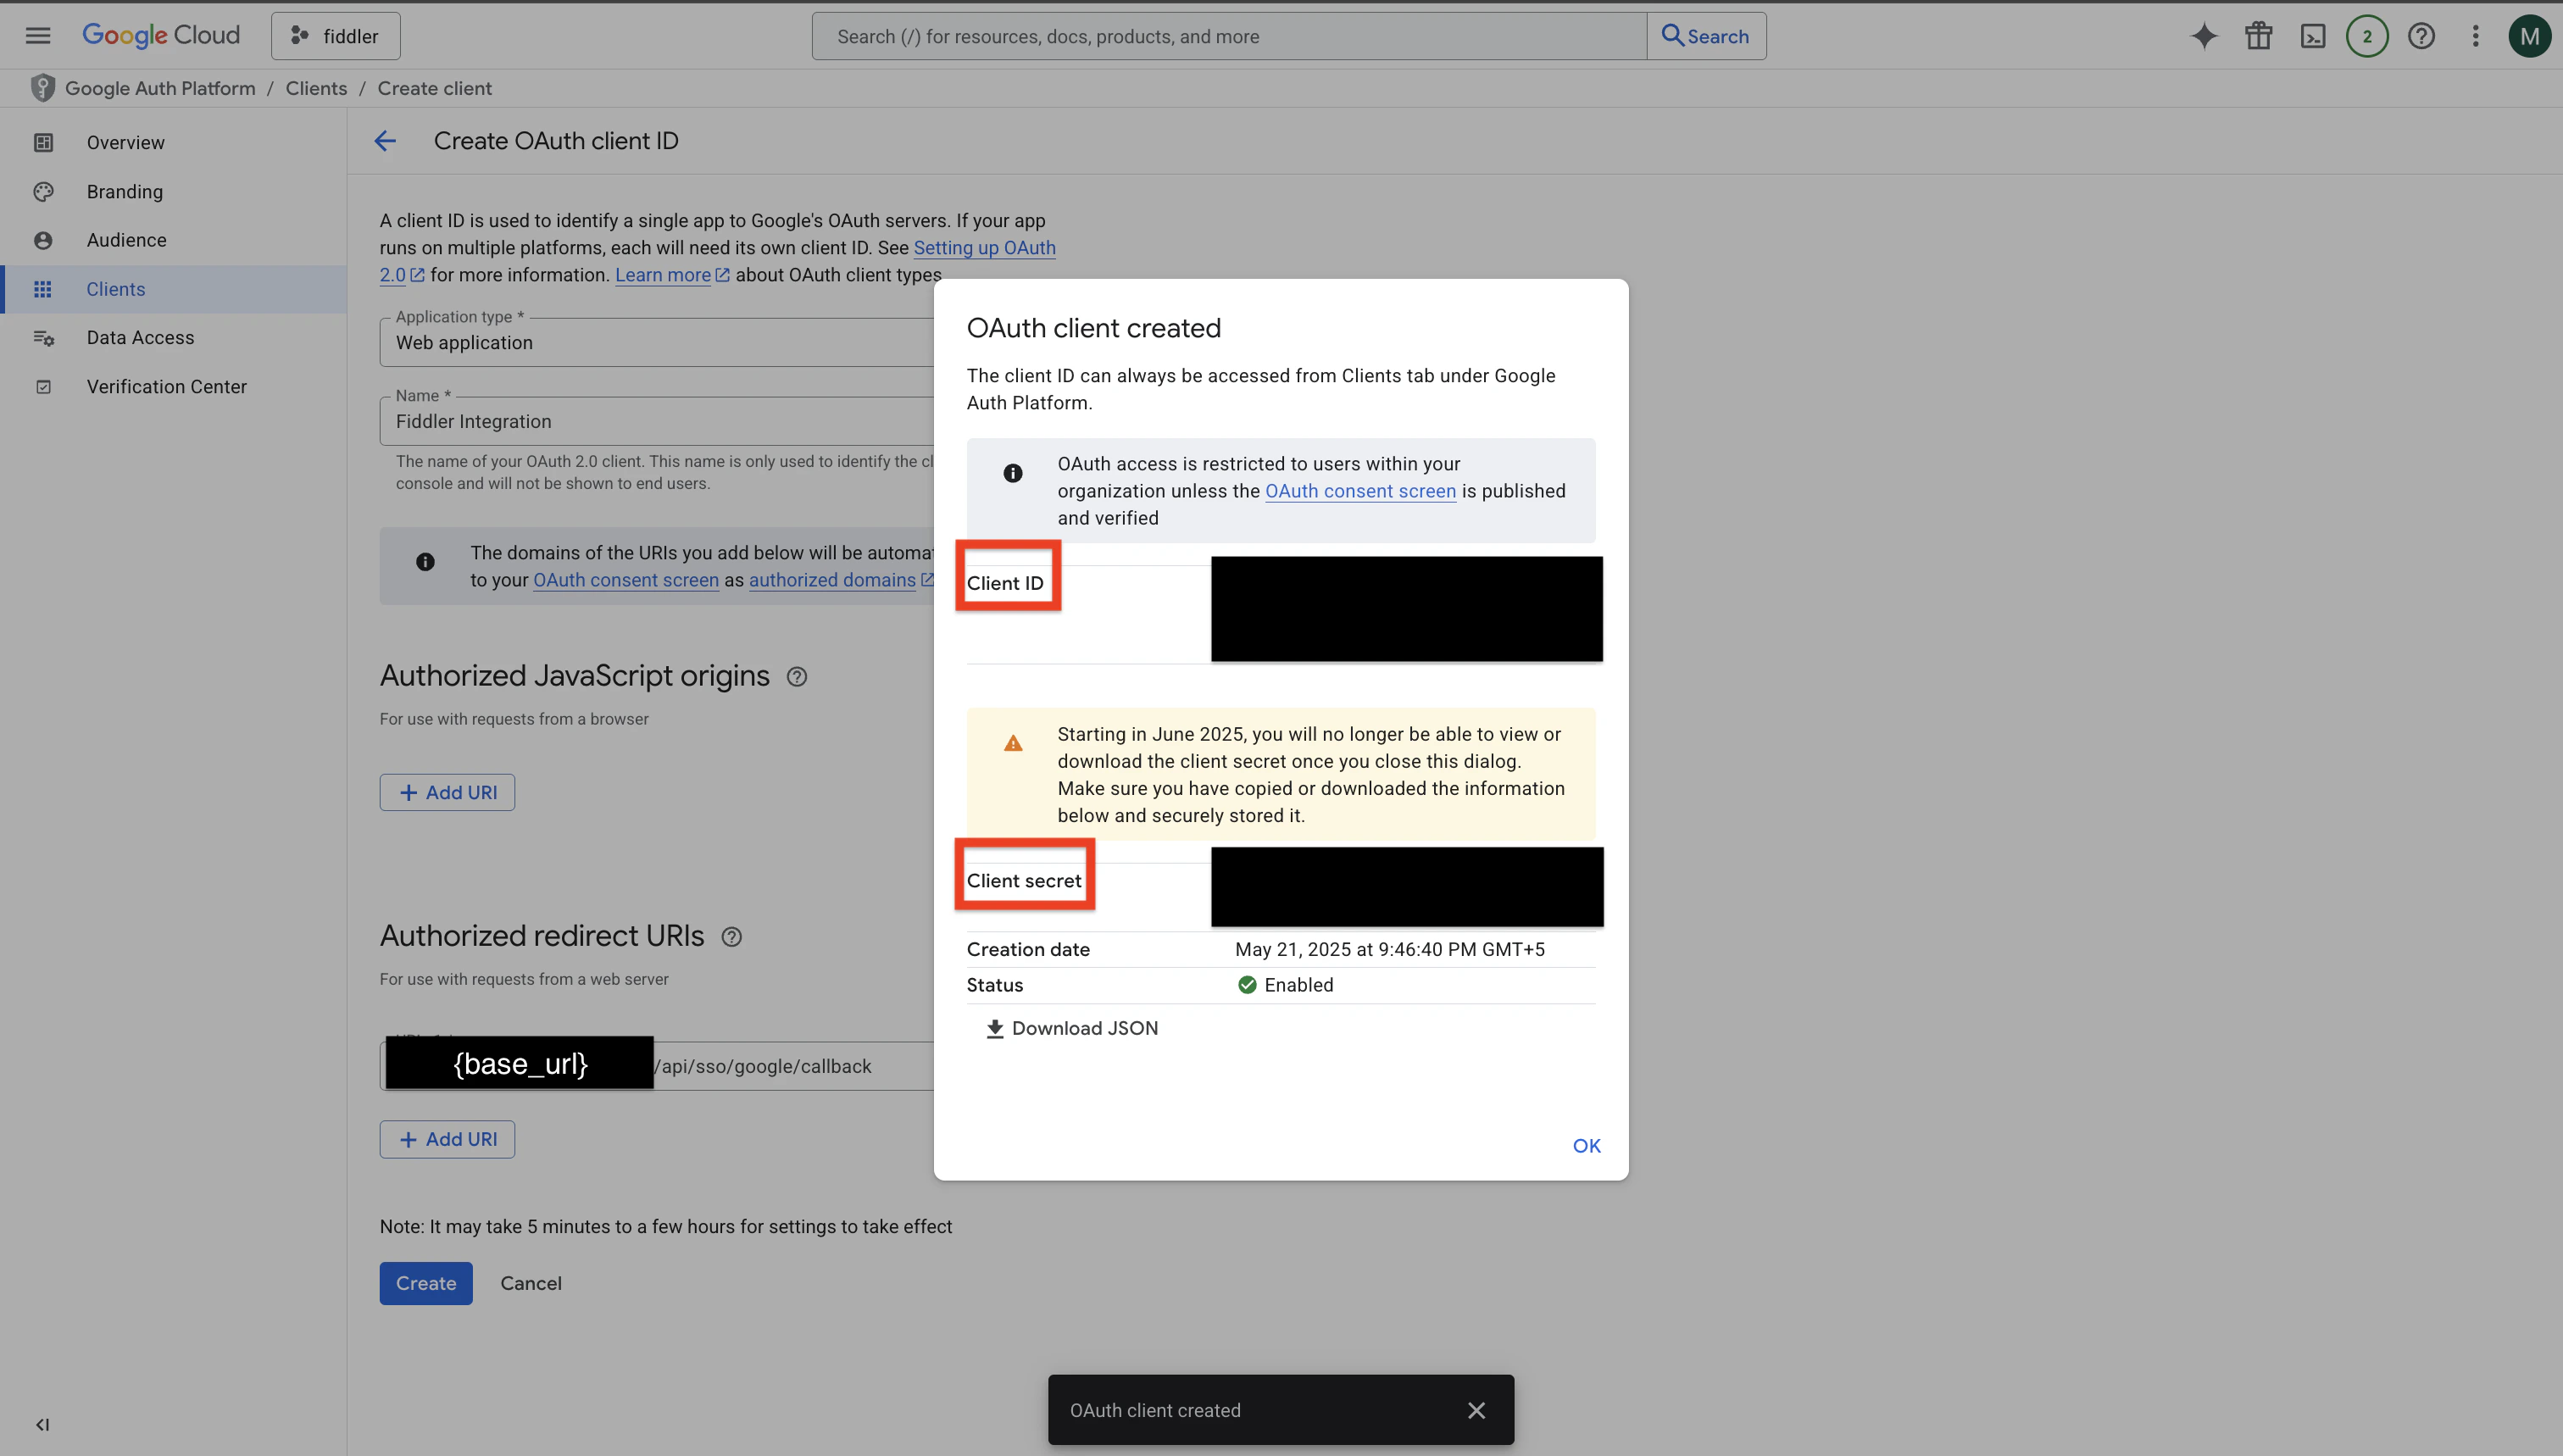Click the Search button
Image resolution: width=2563 pixels, height=1456 pixels.
[1706, 36]
